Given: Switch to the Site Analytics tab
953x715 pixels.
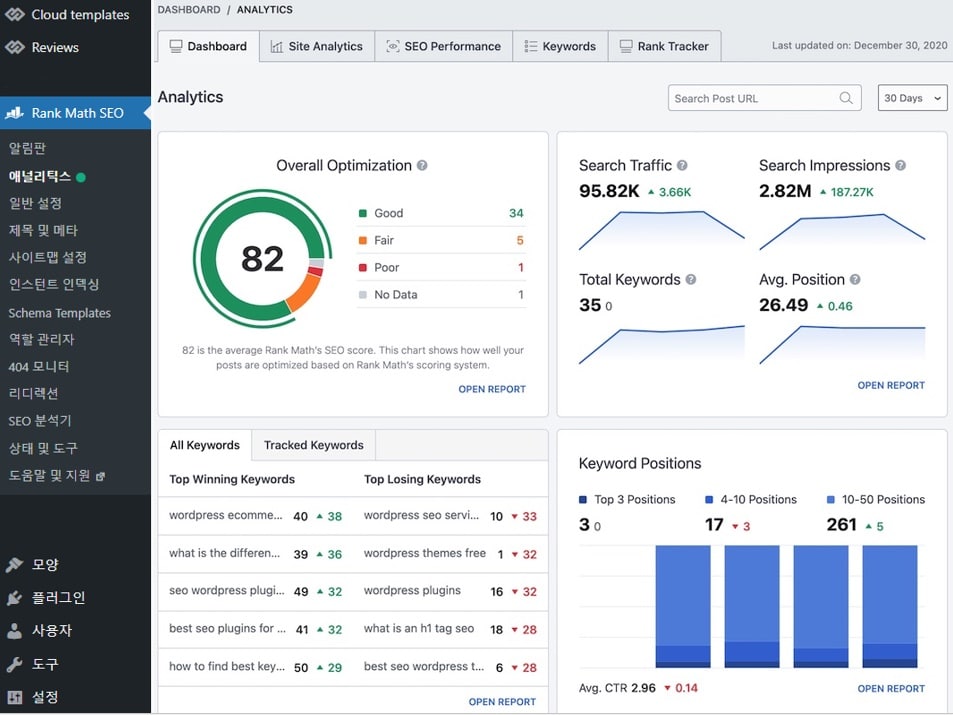Looking at the screenshot, I should (x=317, y=46).
